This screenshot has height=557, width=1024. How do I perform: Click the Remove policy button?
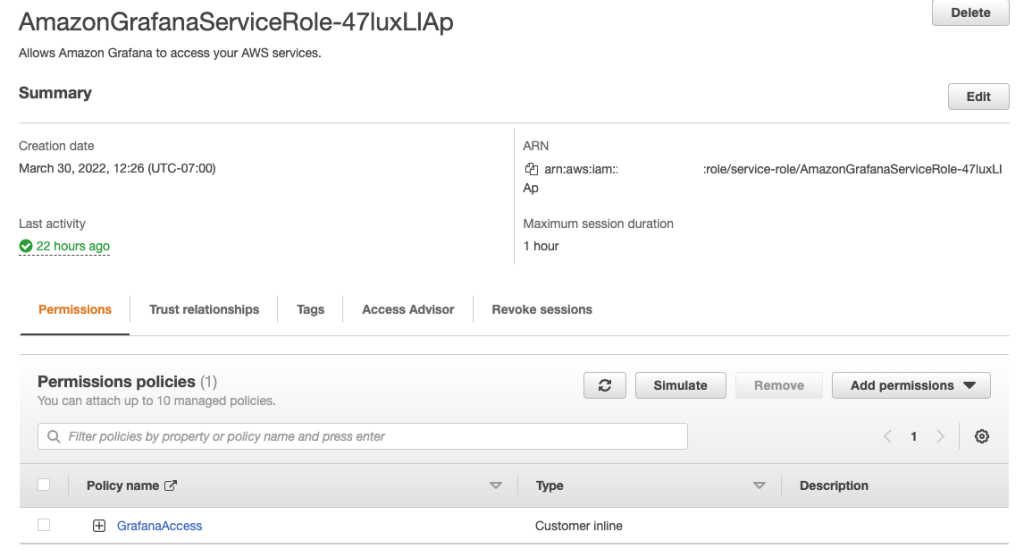coord(779,385)
